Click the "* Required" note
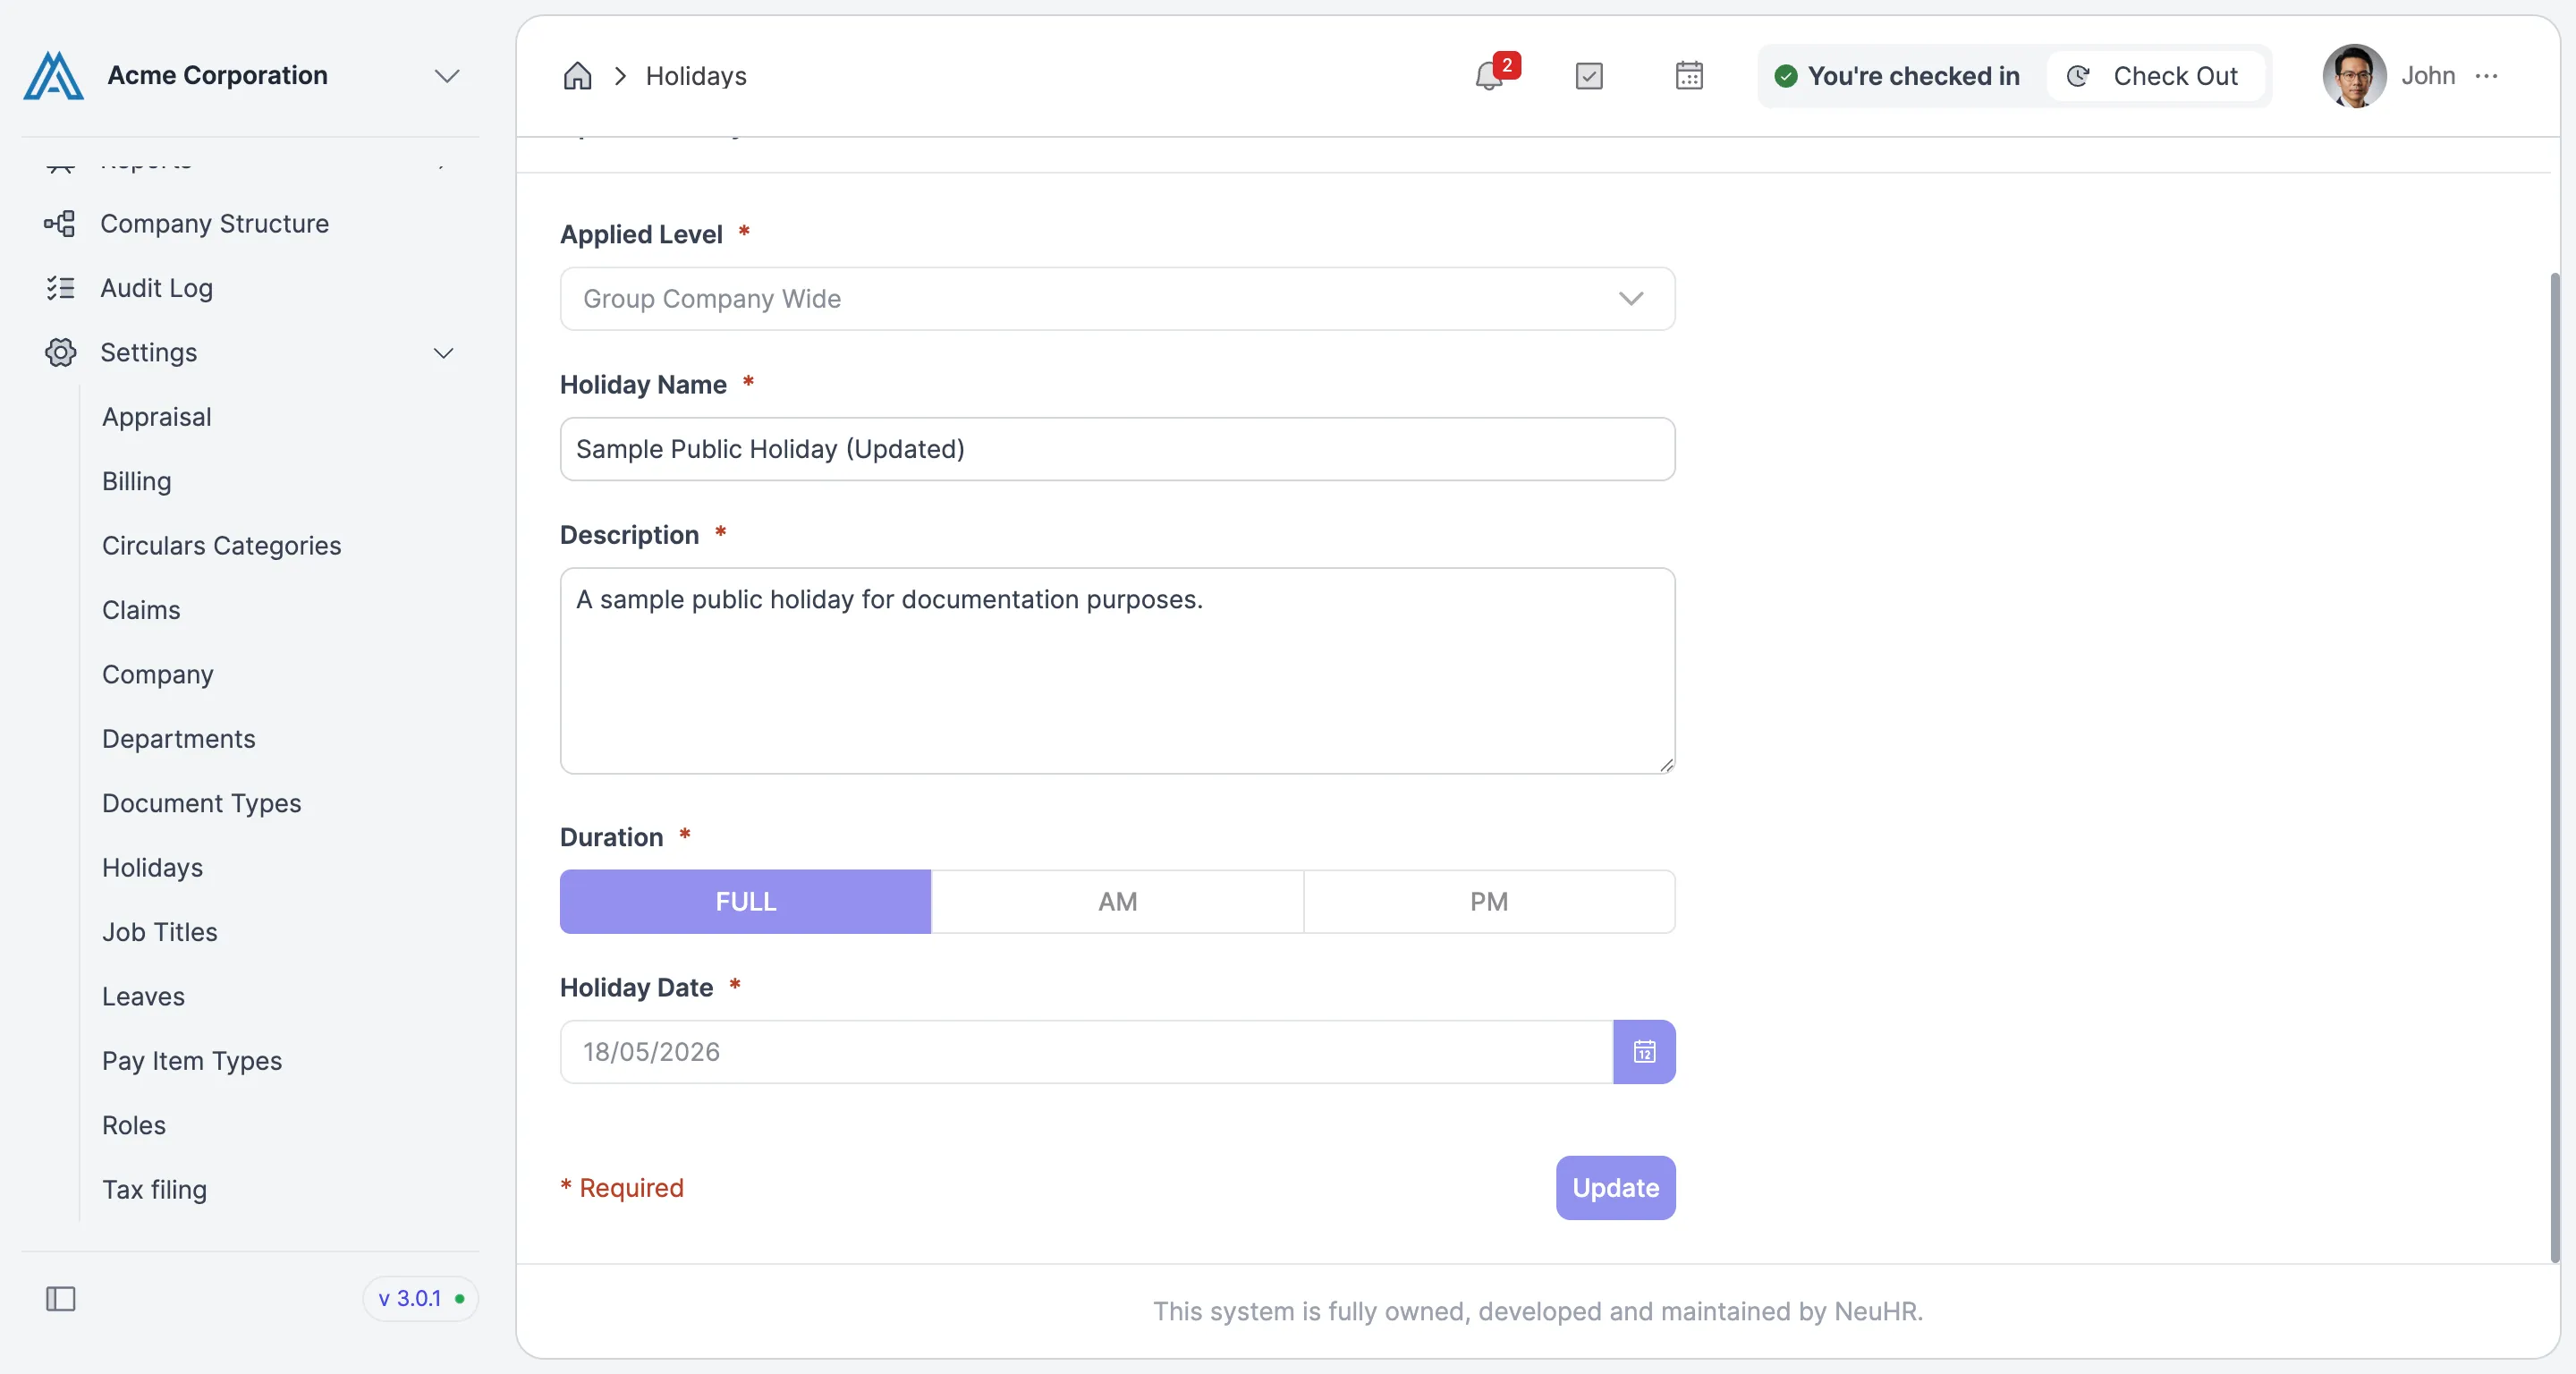The height and width of the screenshot is (1374, 2576). point(622,1188)
